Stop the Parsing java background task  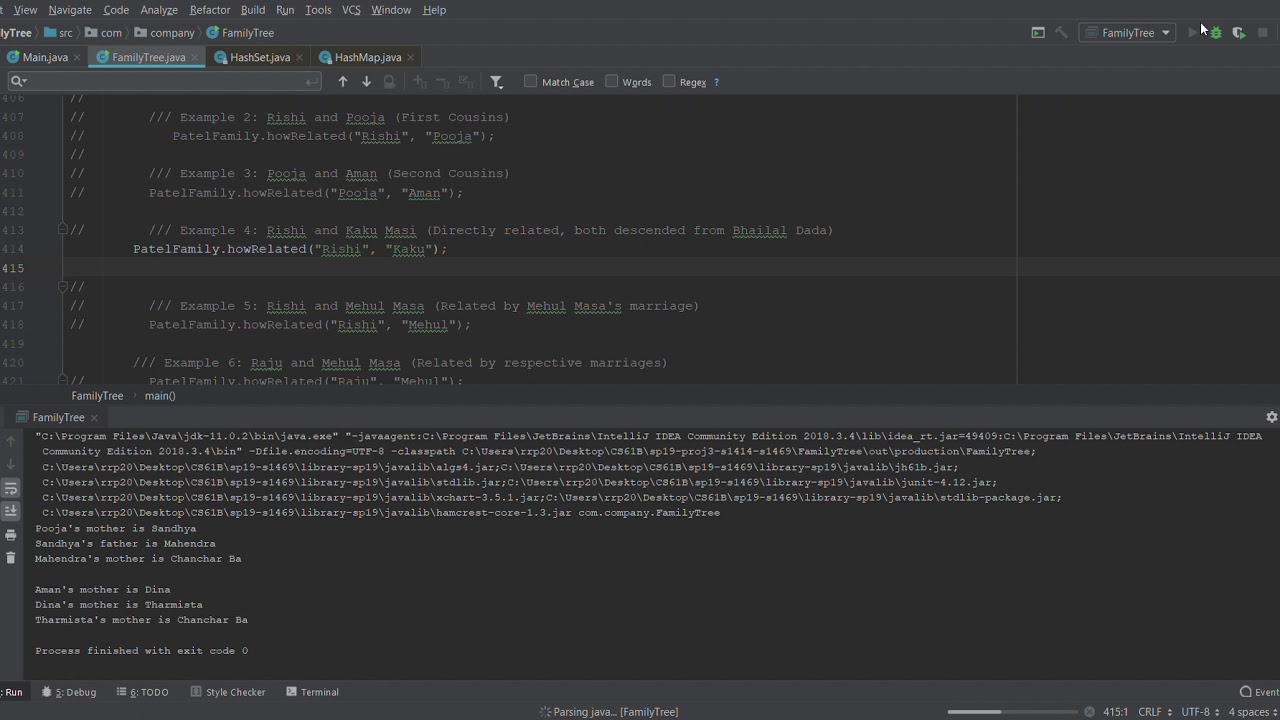tap(1089, 712)
